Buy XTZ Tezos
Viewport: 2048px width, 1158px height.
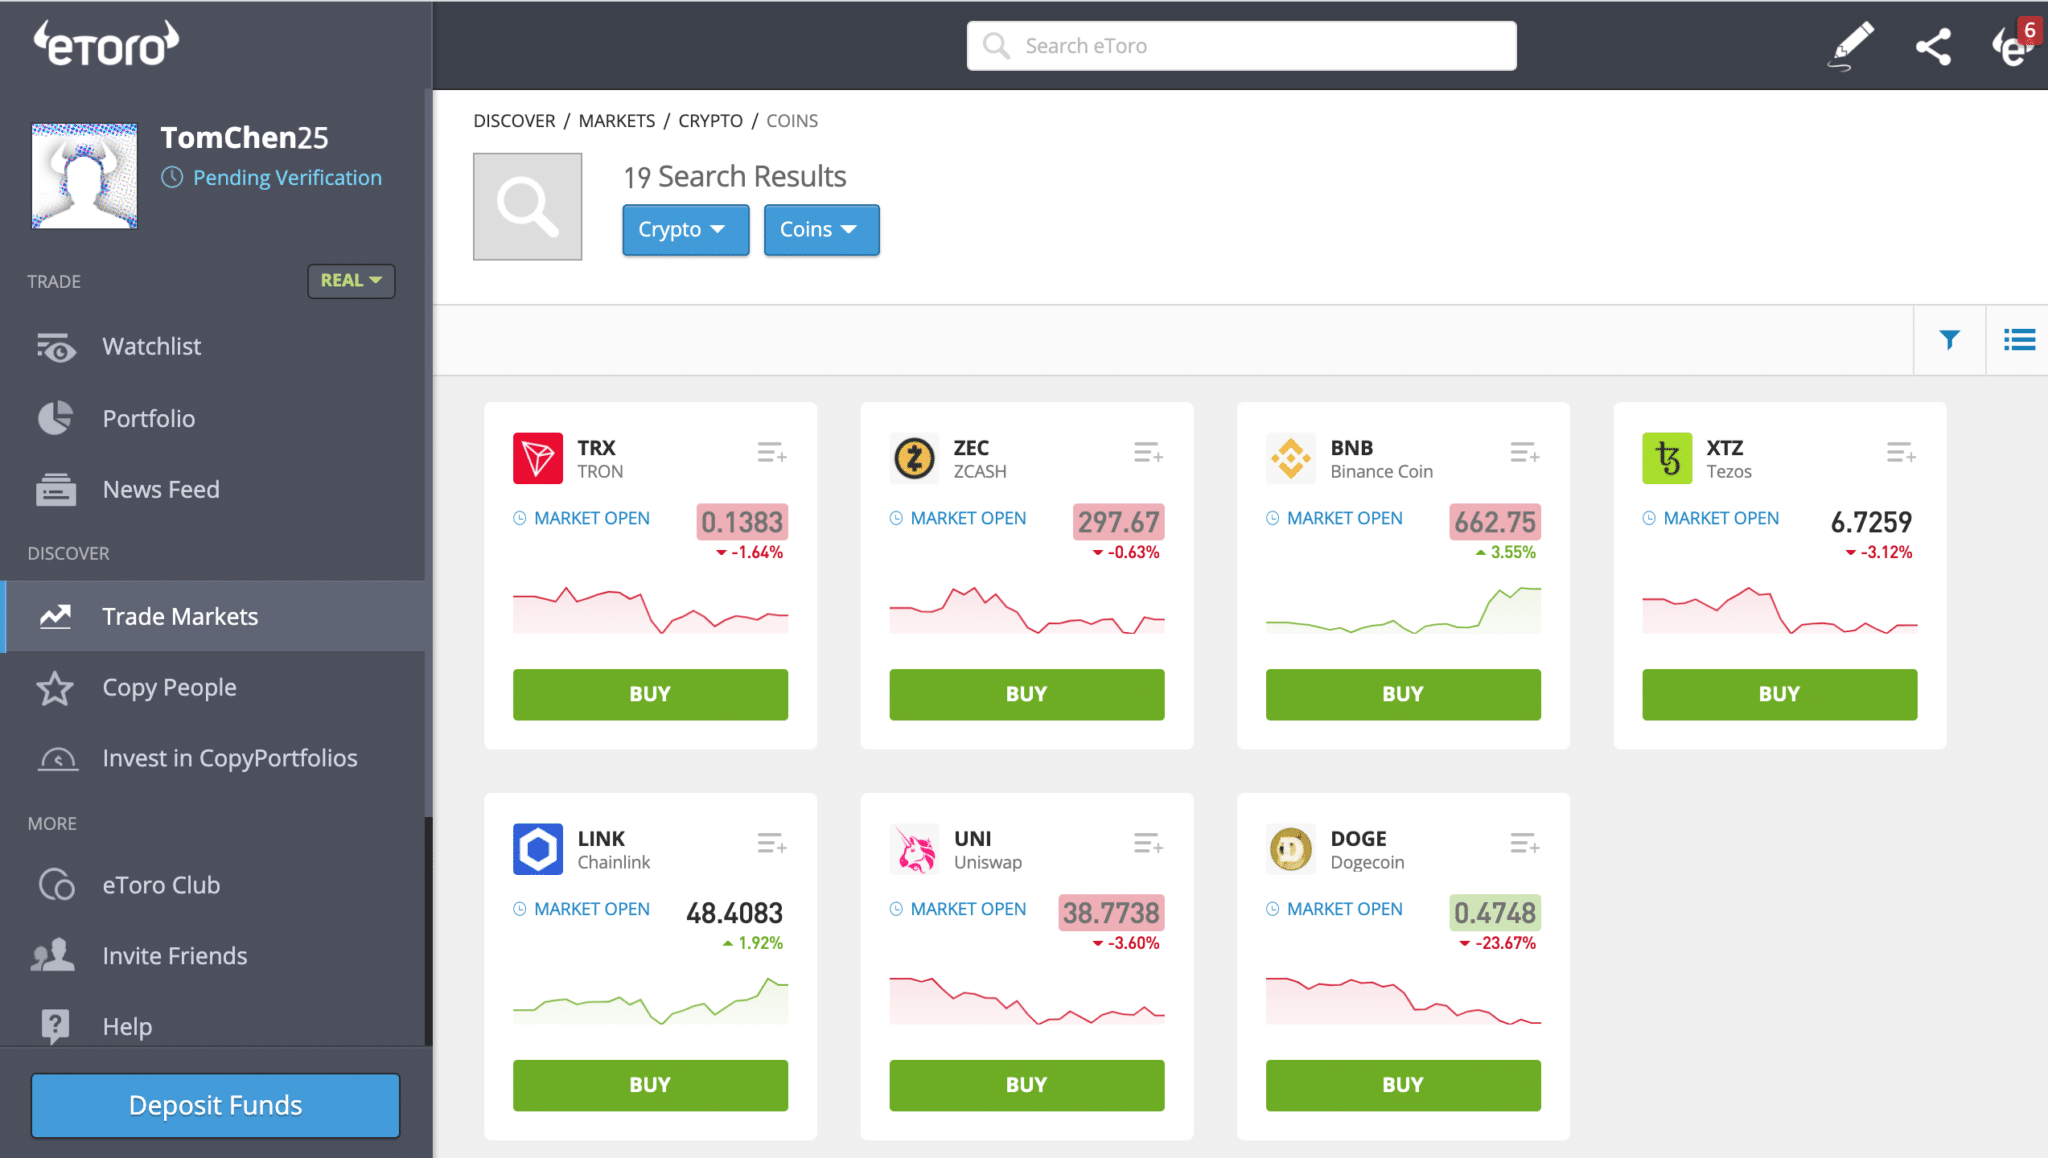(1779, 694)
